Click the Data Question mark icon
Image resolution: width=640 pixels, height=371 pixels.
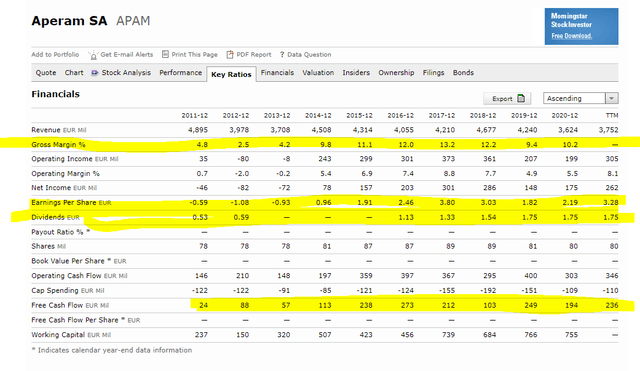[x=282, y=55]
